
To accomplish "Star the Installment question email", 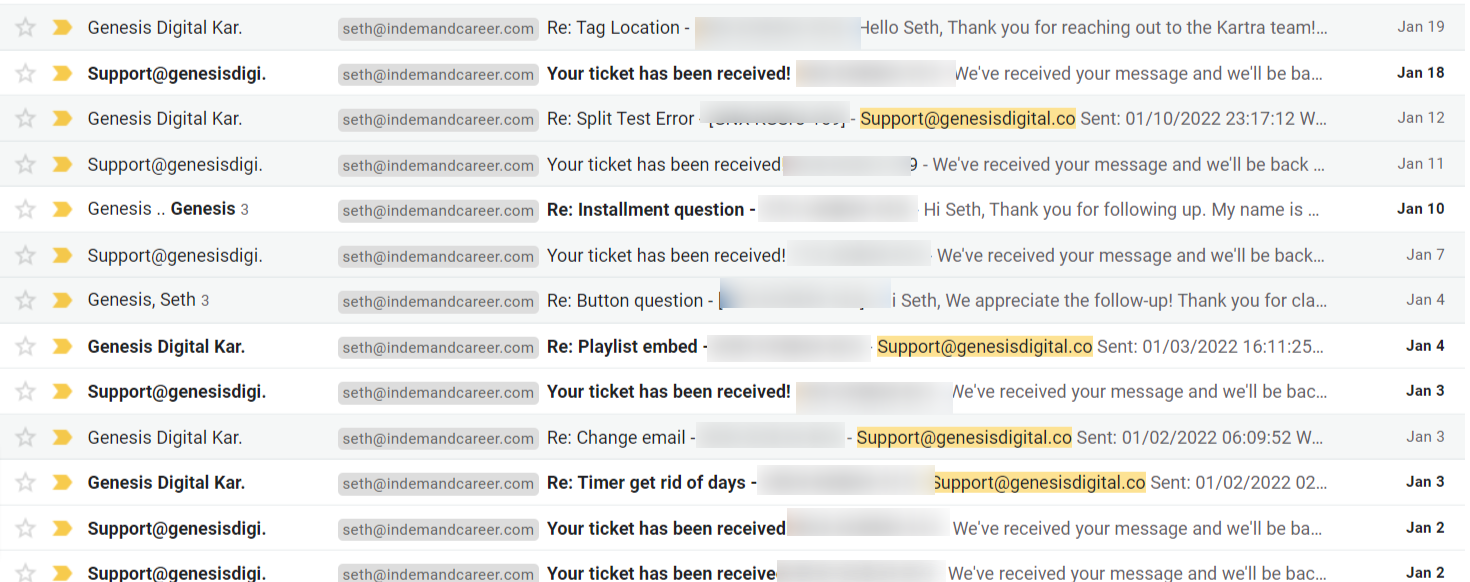I will [x=26, y=210].
